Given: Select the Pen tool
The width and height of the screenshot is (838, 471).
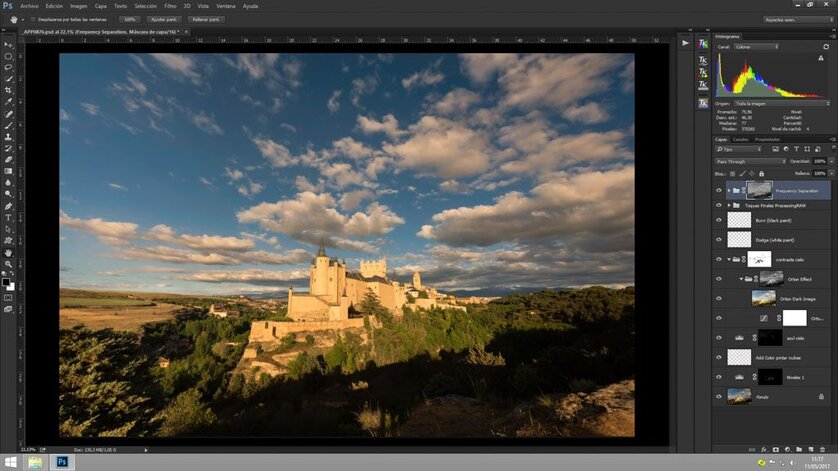Looking at the screenshot, I should (8, 206).
